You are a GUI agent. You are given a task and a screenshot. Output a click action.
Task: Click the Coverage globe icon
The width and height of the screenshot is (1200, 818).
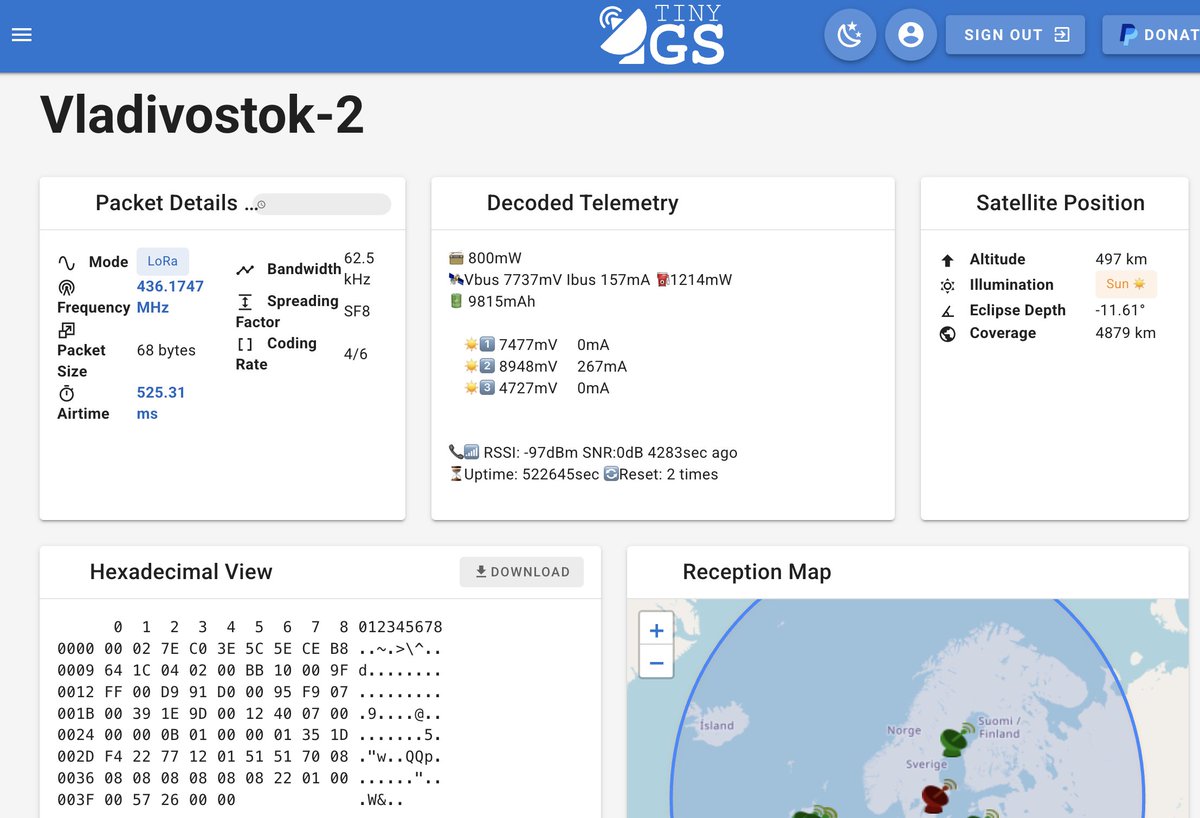coord(948,334)
